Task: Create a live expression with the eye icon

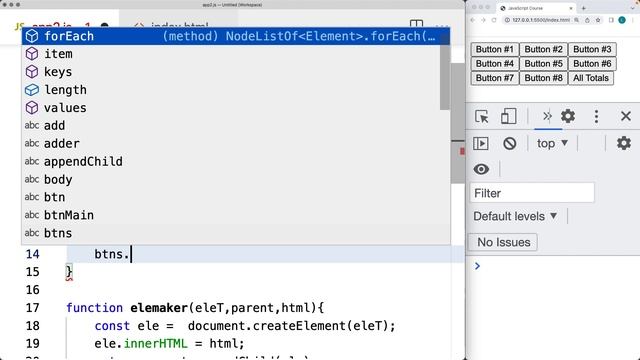Action: (x=481, y=169)
